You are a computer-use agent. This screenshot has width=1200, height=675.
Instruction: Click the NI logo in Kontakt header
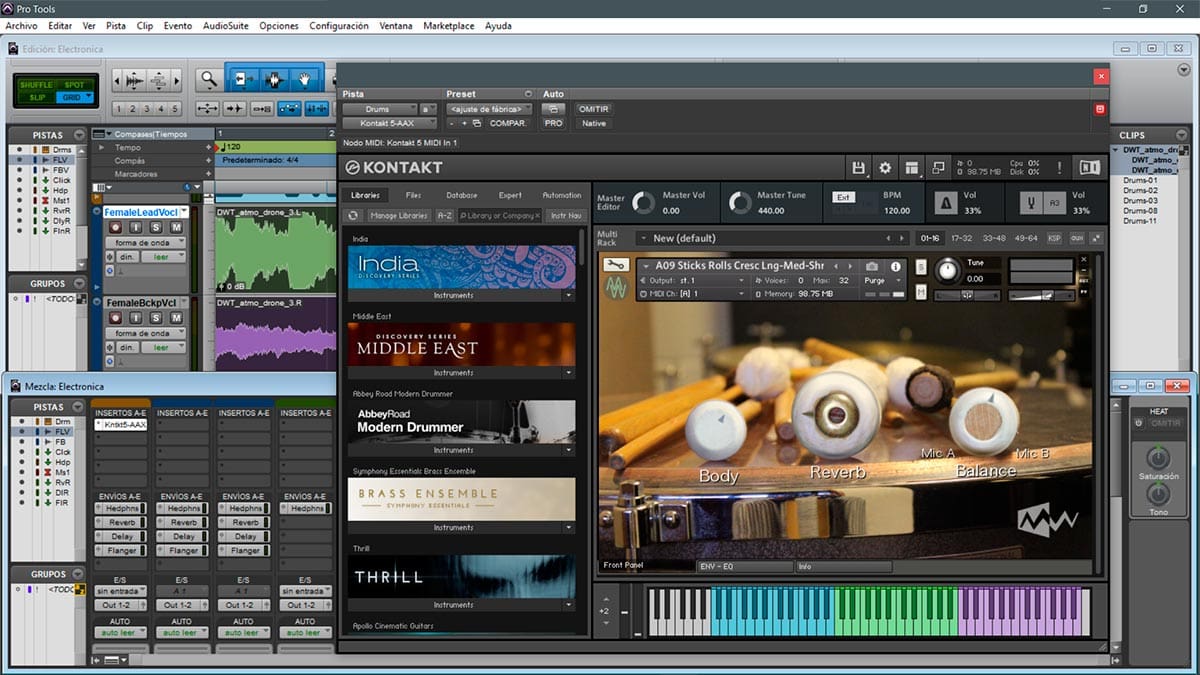coord(1089,168)
